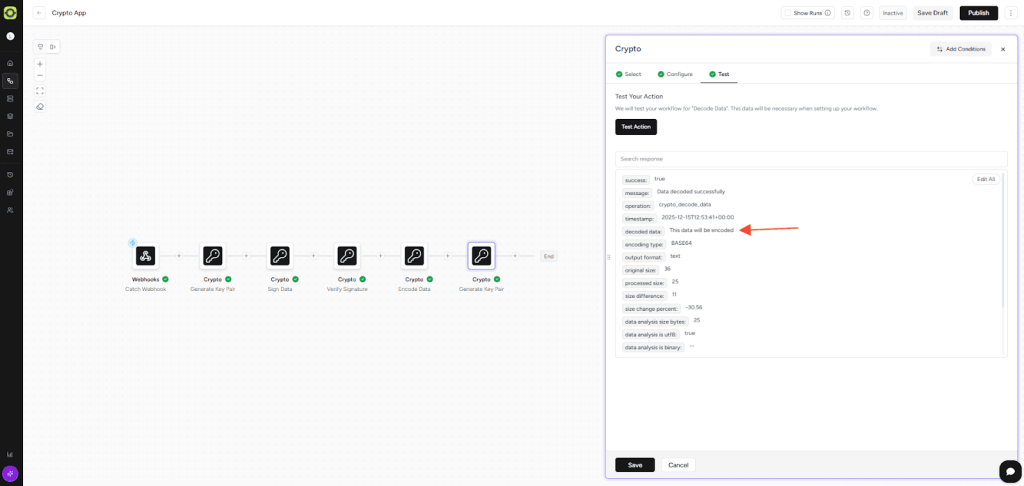
Task: Toggle the Inactive workflow status
Action: click(x=892, y=13)
